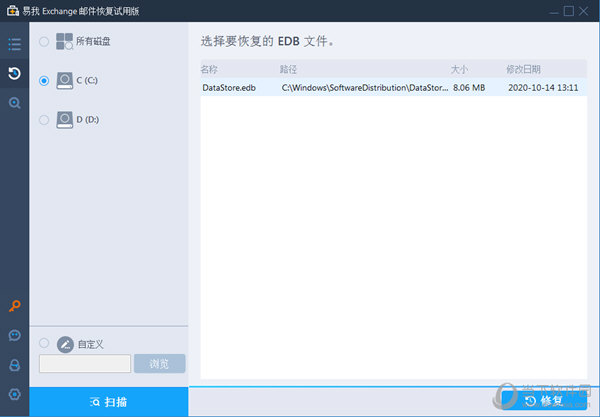The height and width of the screenshot is (417, 600).
Task: Click the custom pencil icon
Action: 65,344
